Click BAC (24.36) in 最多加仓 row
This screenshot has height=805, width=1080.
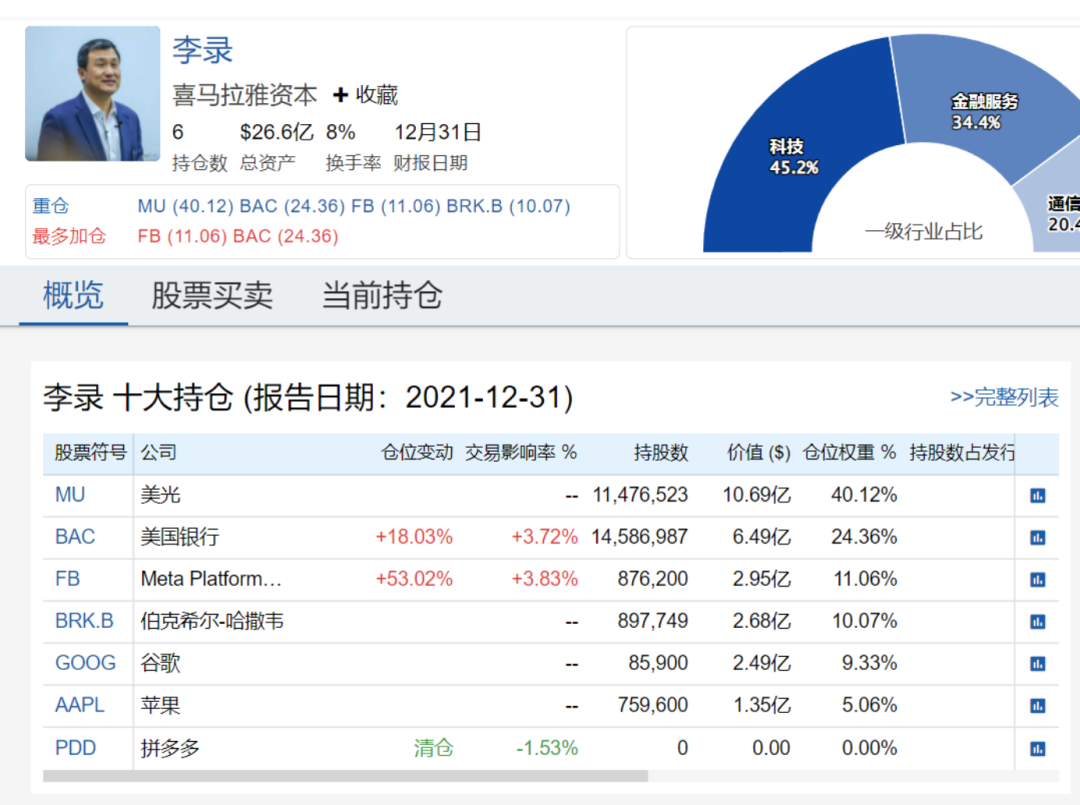click(286, 236)
